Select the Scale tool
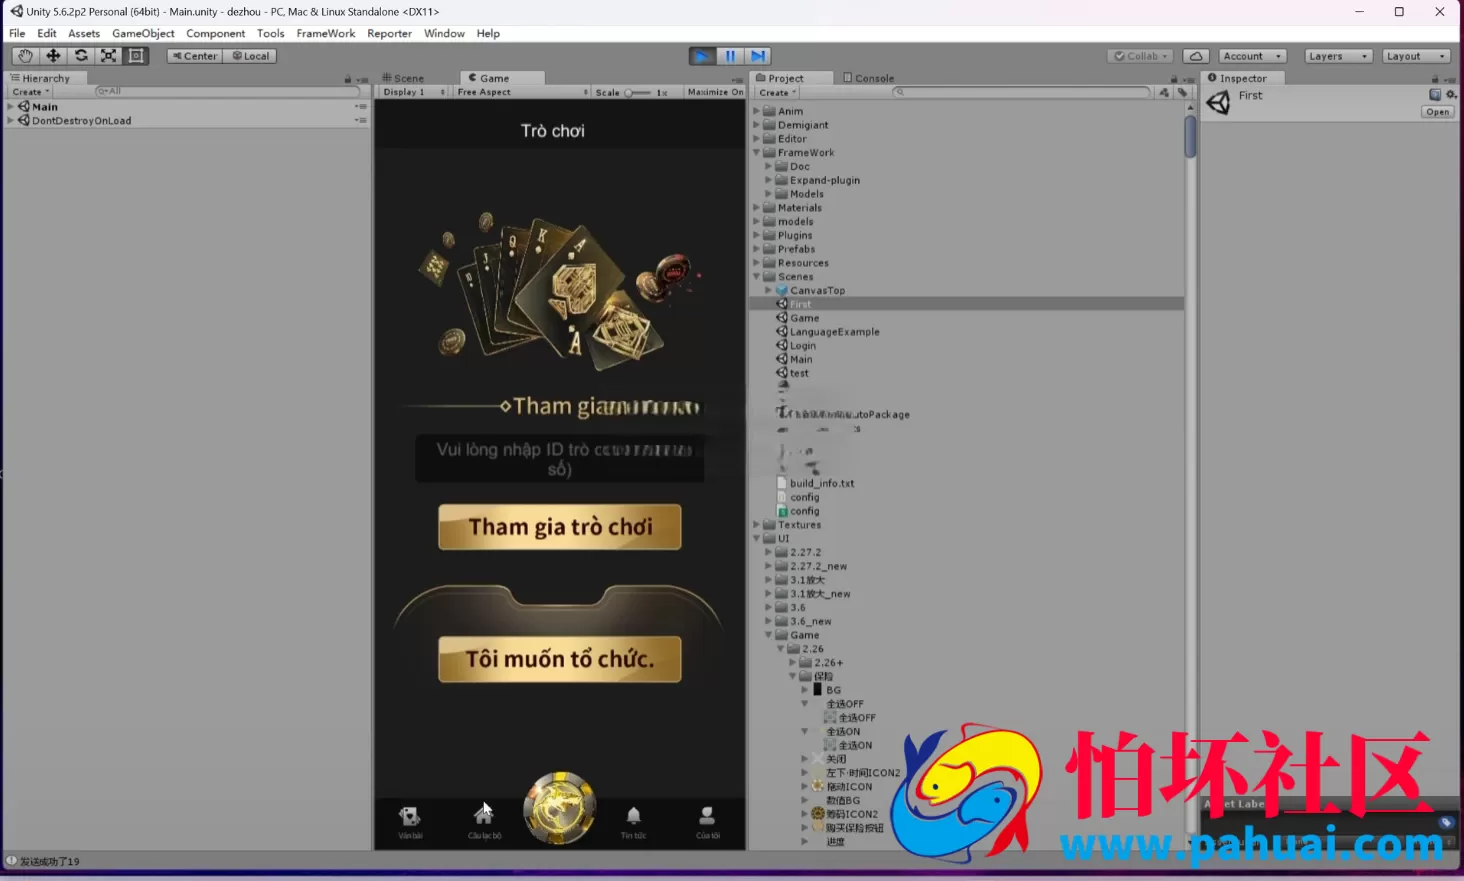Screen dimensions: 1464x881 pos(108,56)
